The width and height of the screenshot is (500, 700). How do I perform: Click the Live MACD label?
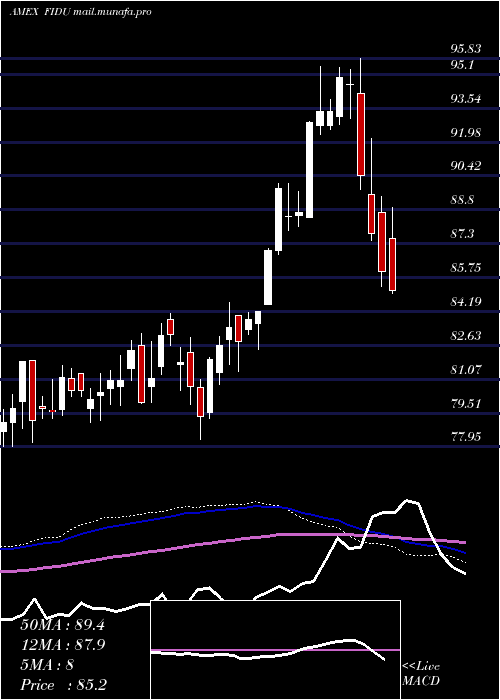tap(421, 674)
